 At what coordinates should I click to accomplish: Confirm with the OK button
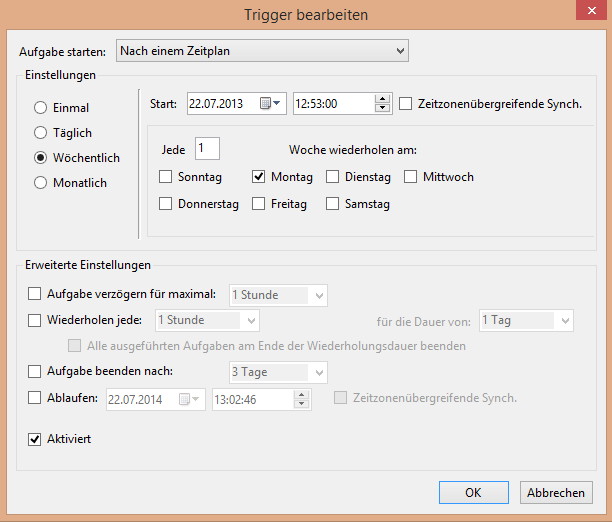coord(474,492)
